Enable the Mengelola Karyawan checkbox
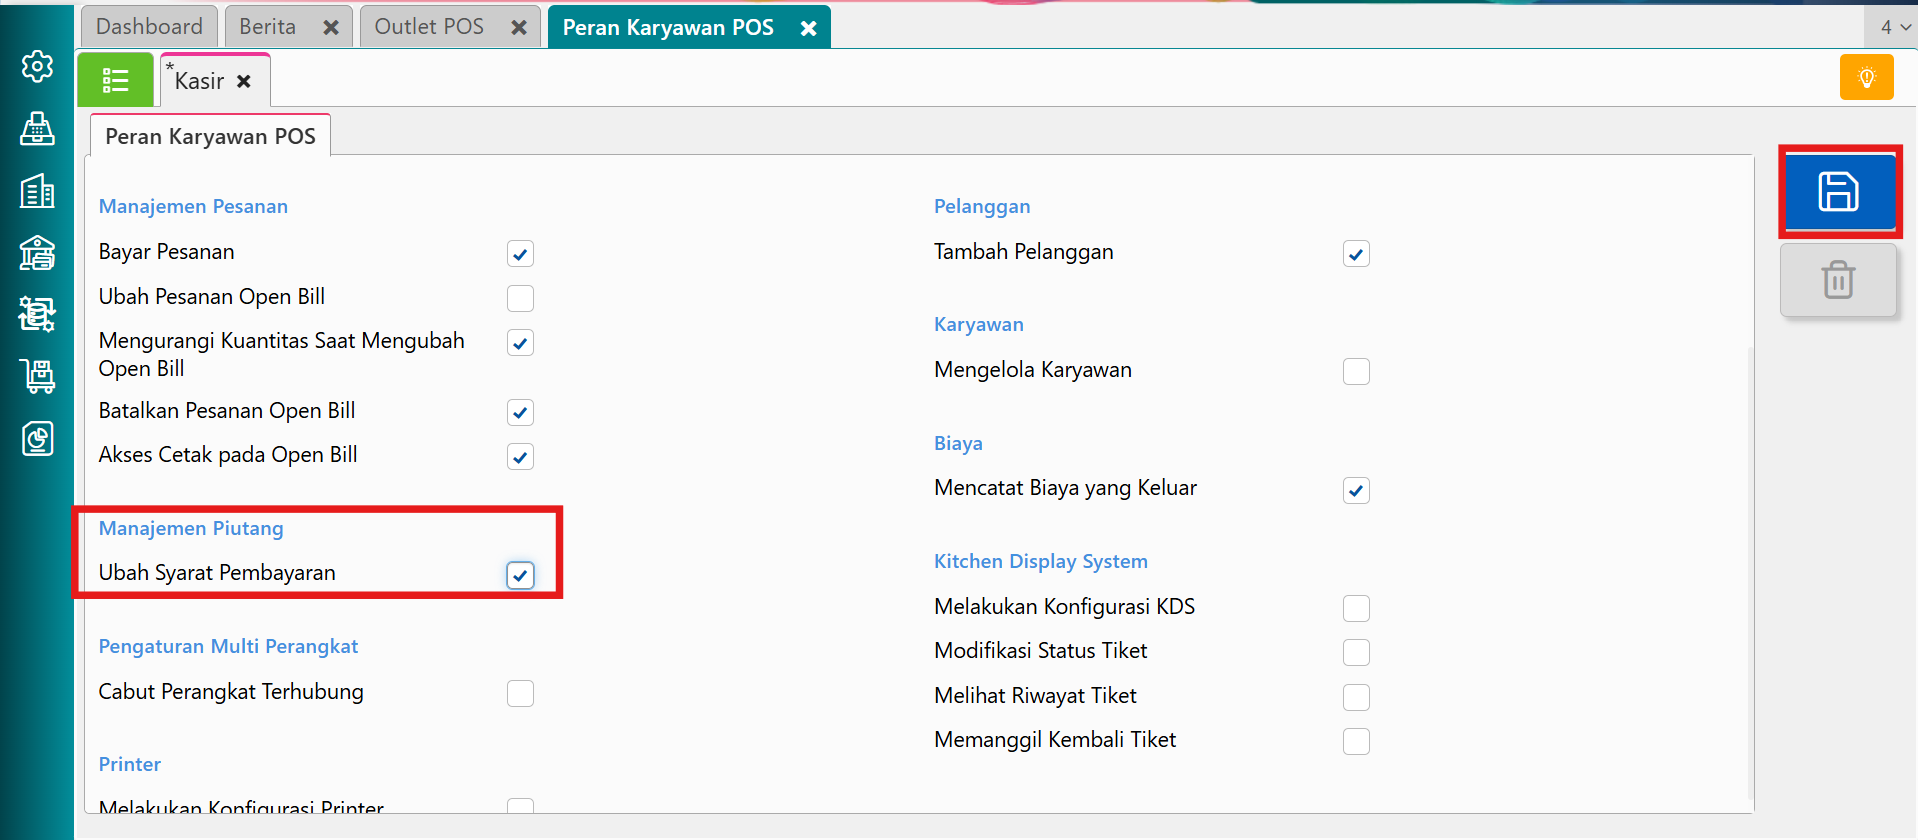 (1356, 372)
